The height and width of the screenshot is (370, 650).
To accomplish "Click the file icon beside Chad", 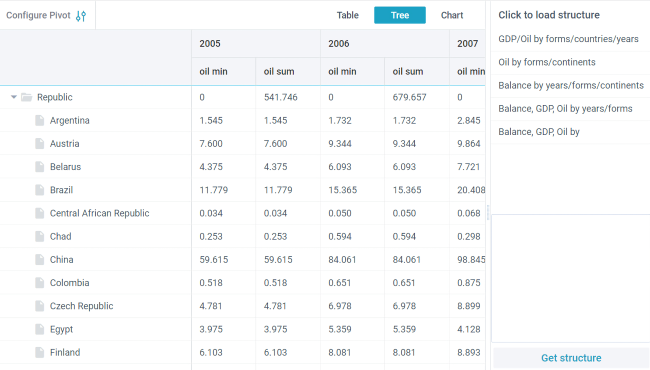I will click(x=39, y=237).
